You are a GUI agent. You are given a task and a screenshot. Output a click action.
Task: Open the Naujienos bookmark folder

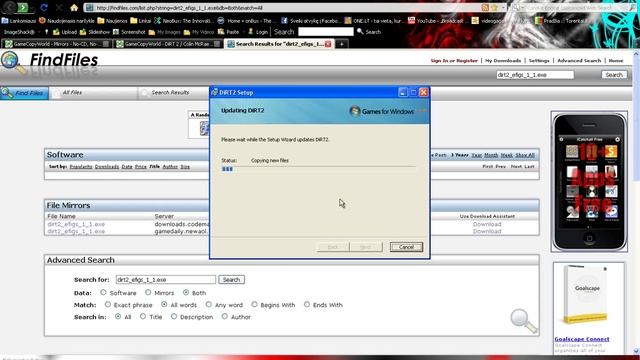pos(112,20)
